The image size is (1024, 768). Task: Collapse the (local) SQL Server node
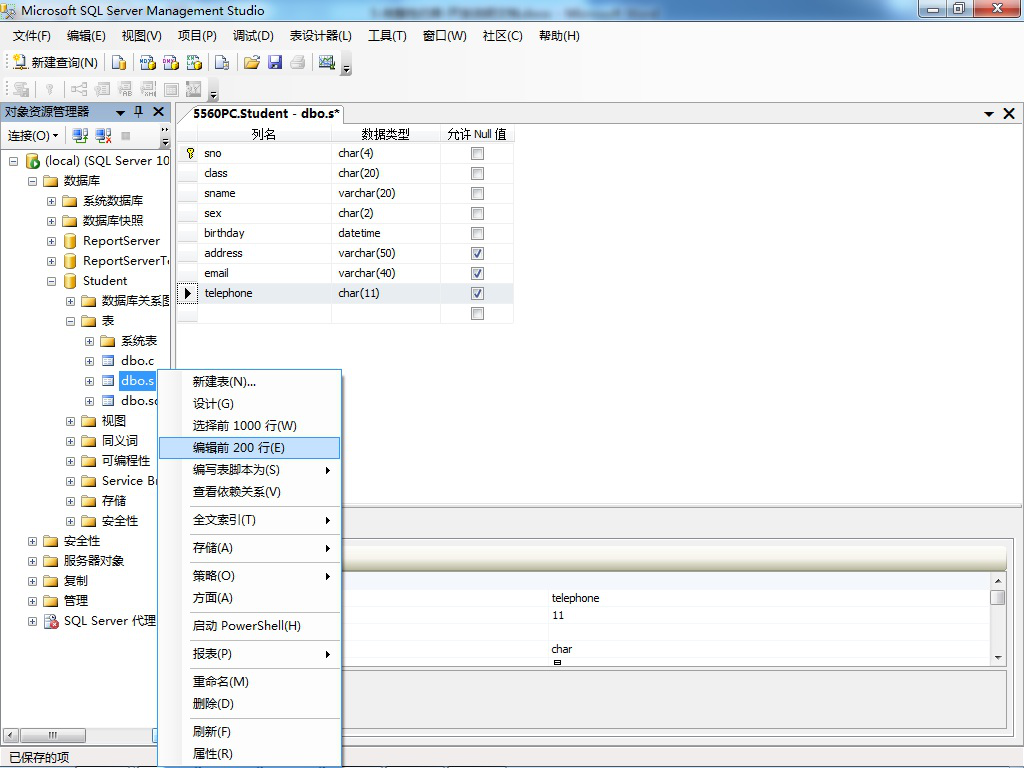(13, 161)
